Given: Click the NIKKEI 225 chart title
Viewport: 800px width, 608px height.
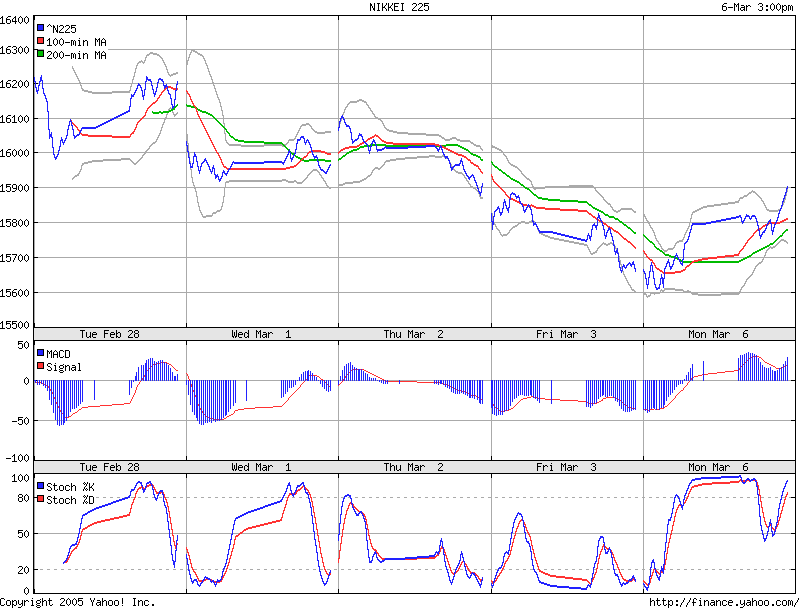Looking at the screenshot, I should [x=399, y=7].
